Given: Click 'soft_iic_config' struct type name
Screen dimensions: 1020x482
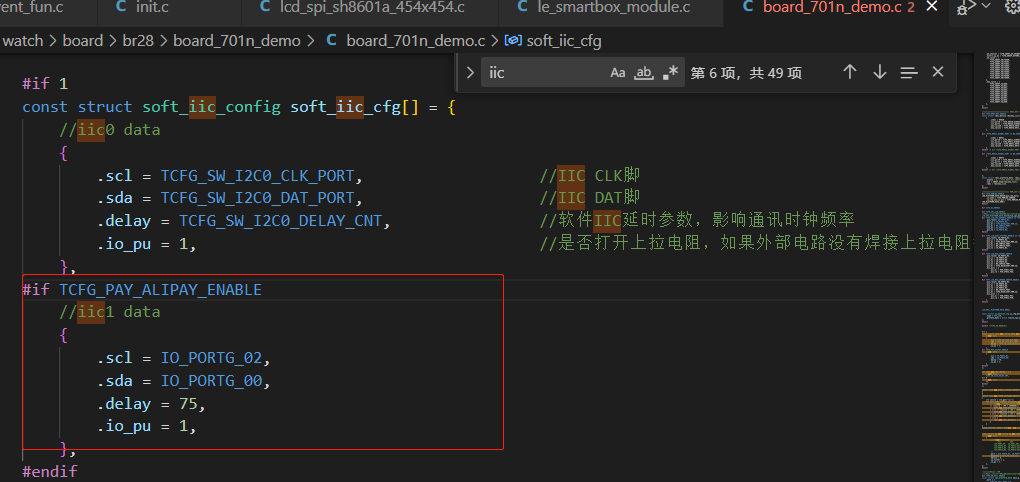Looking at the screenshot, I should (211, 107).
